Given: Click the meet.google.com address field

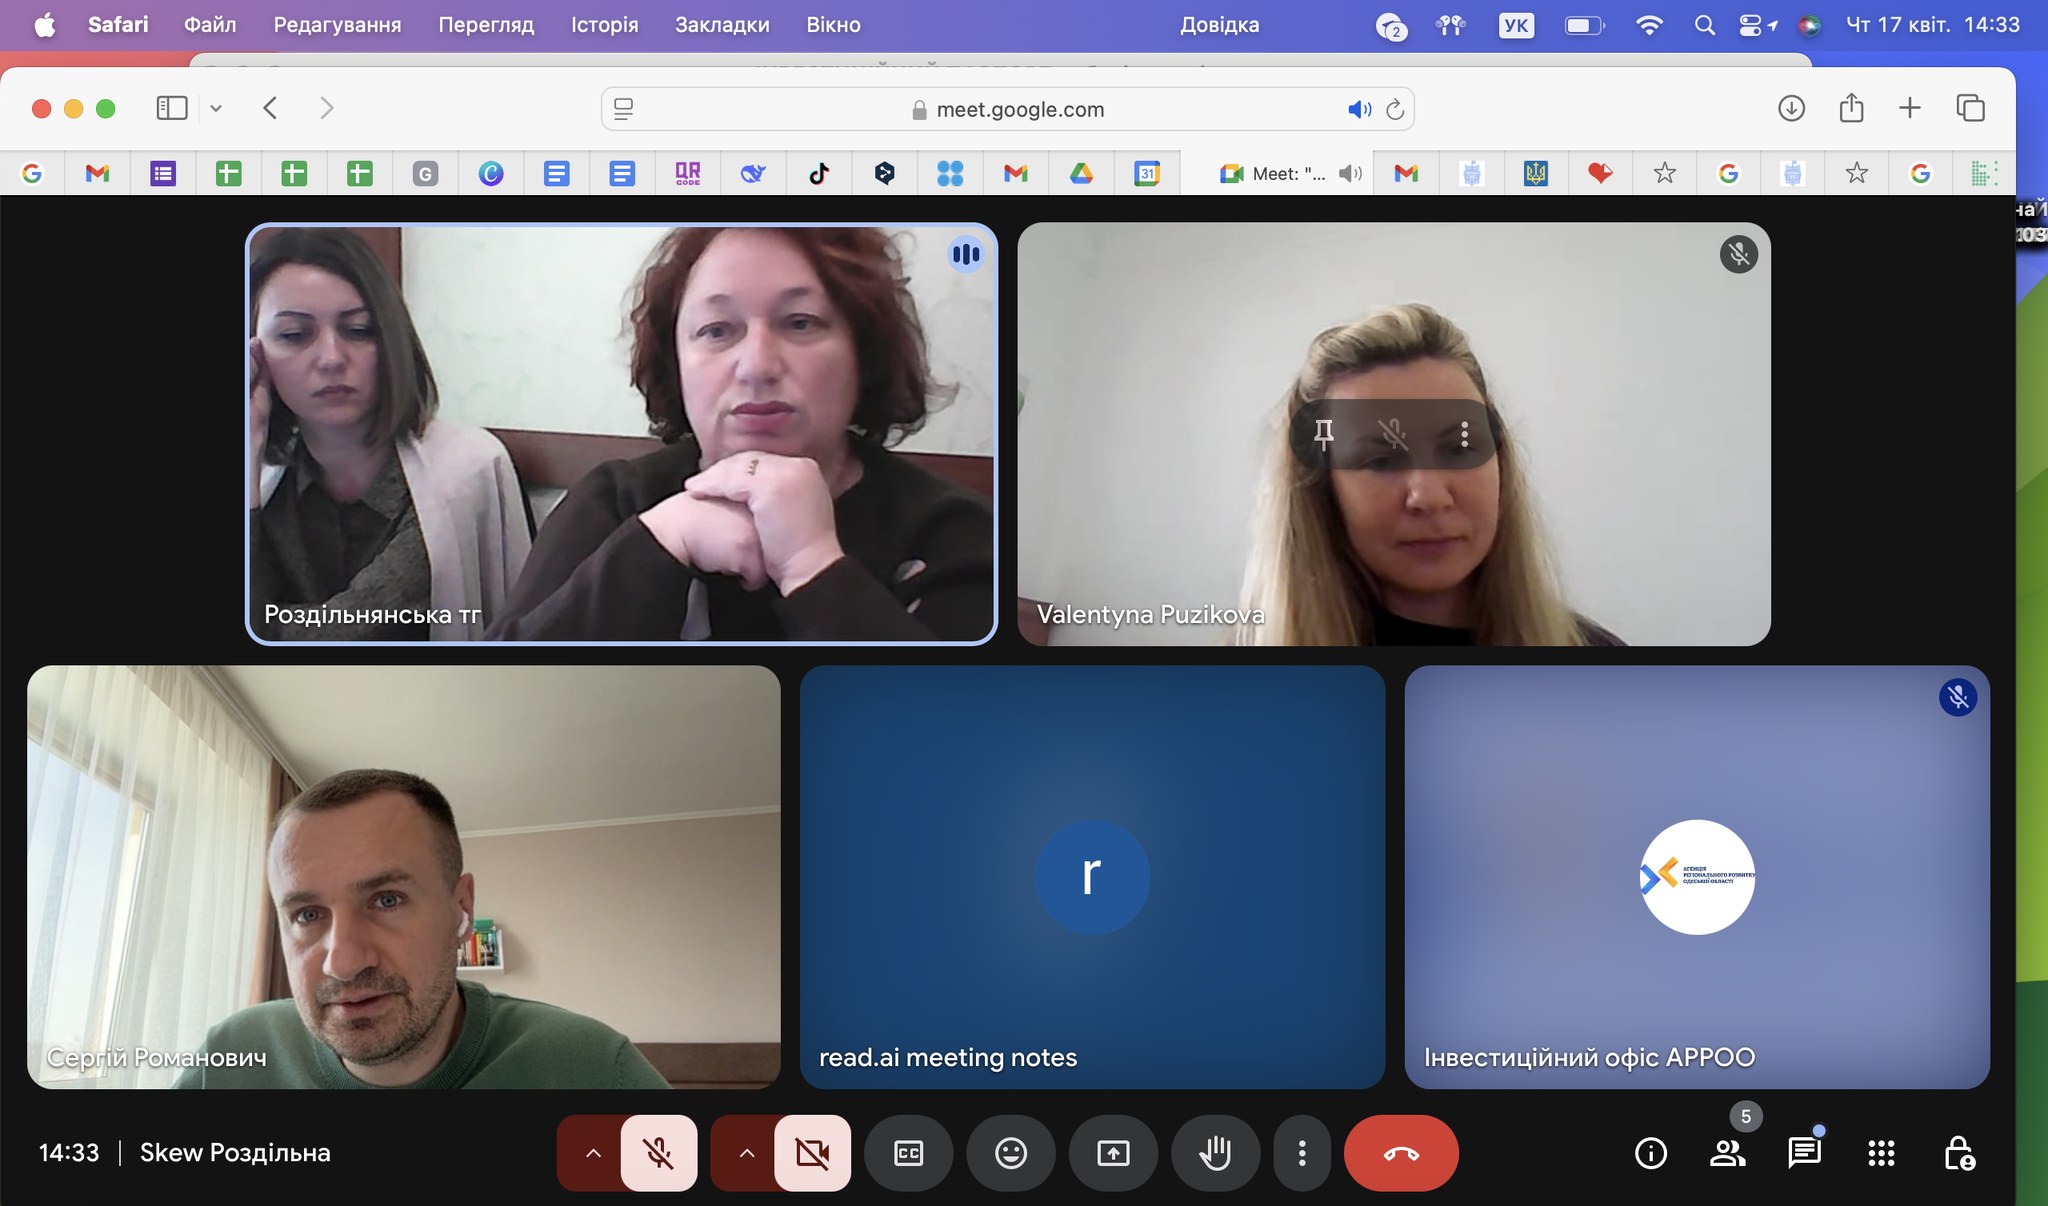Looking at the screenshot, I should 1020,109.
